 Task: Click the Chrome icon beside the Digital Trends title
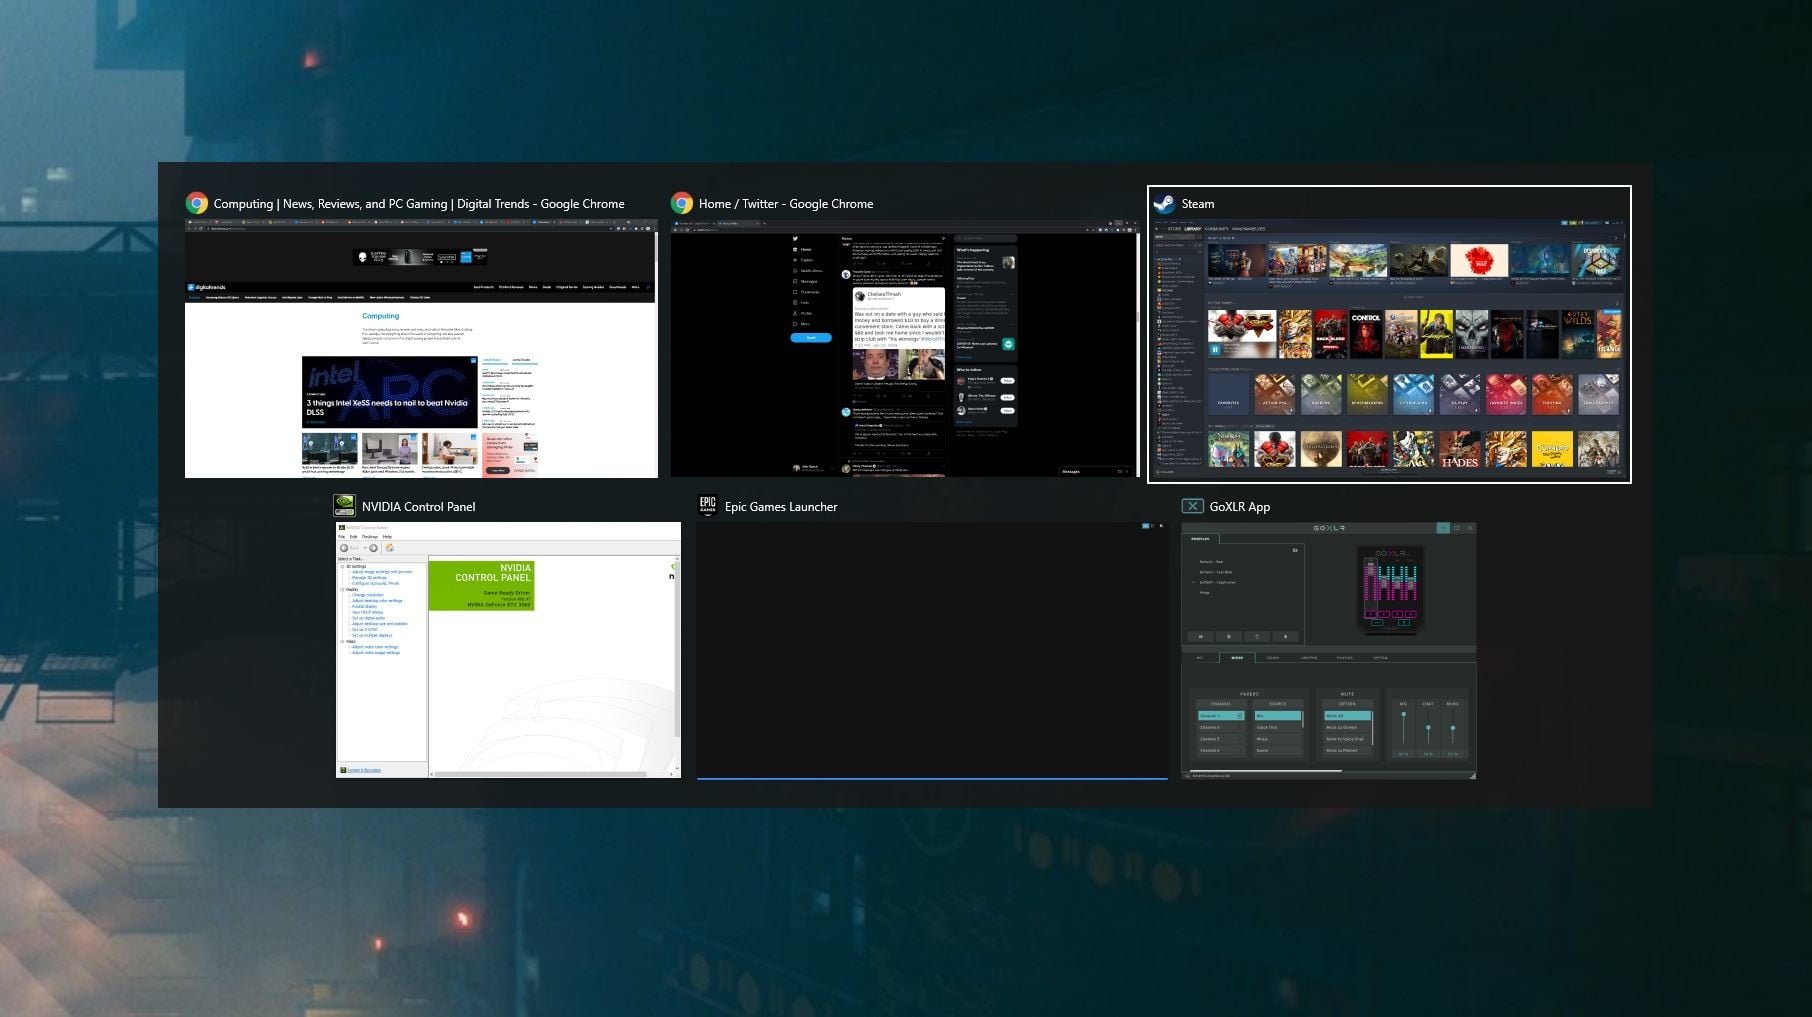click(x=197, y=204)
